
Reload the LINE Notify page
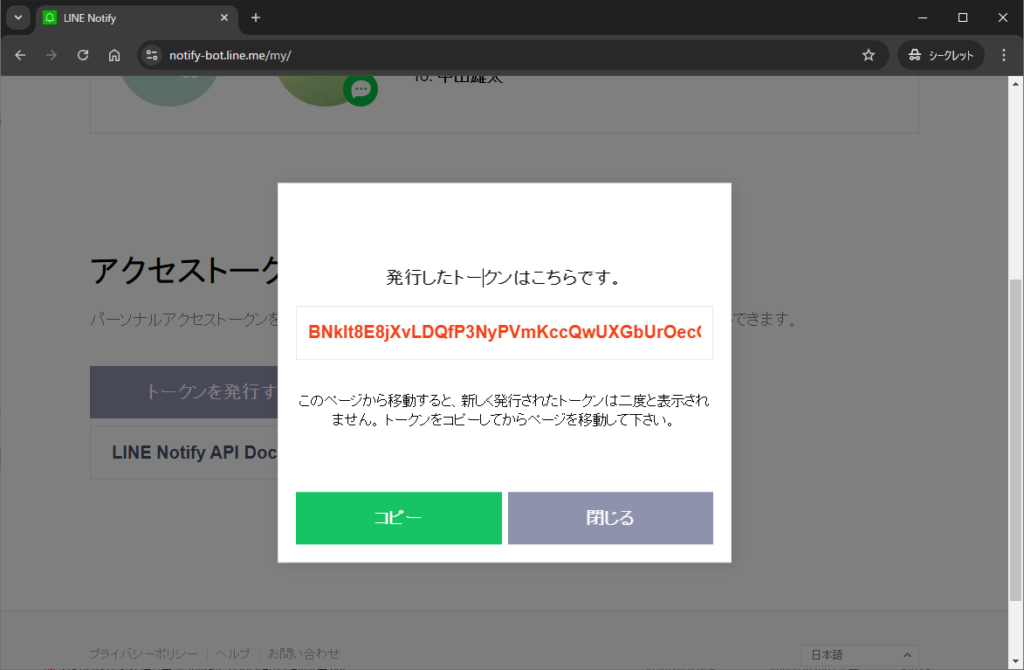pyautogui.click(x=83, y=55)
